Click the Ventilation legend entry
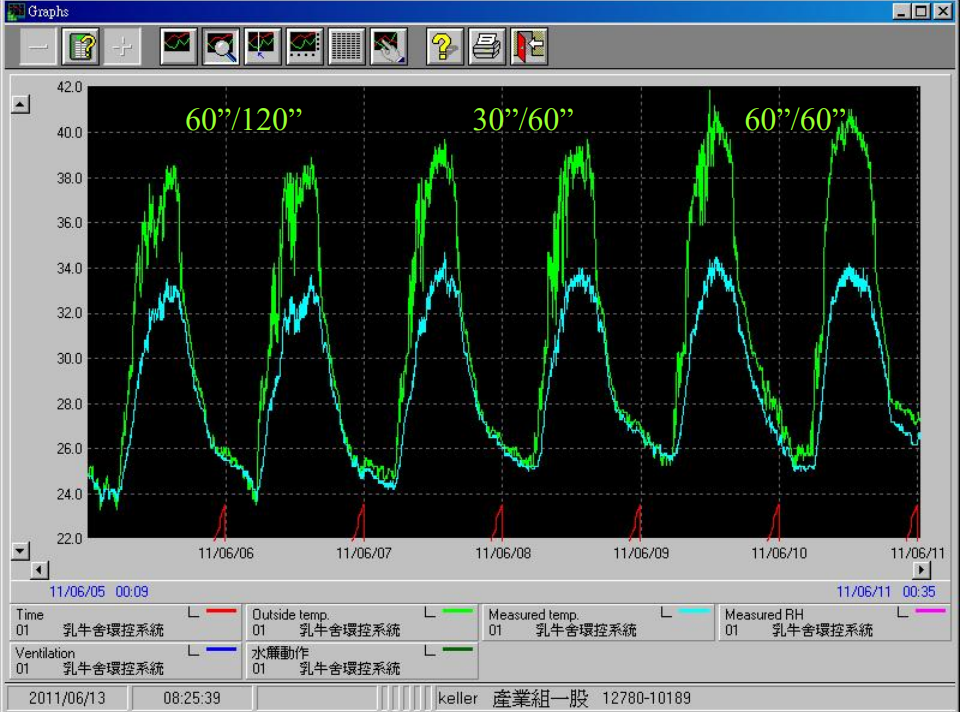Image resolution: width=960 pixels, height=712 pixels. (126, 660)
